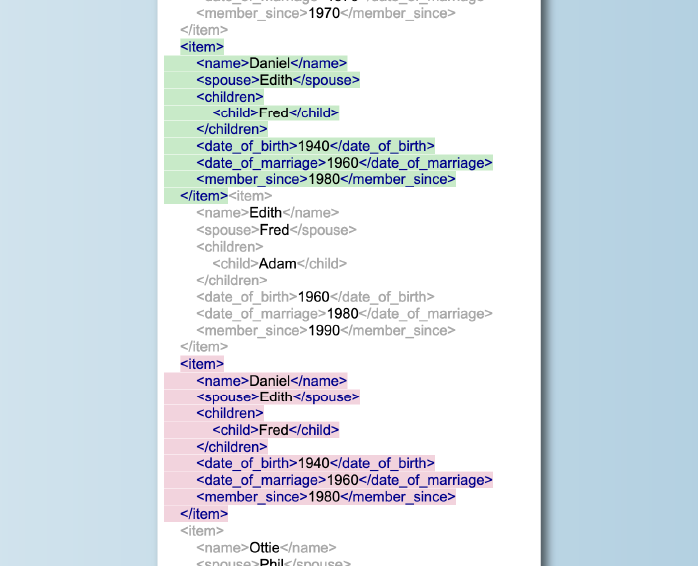
Task: Click the name Ottie line
Action: click(266, 548)
